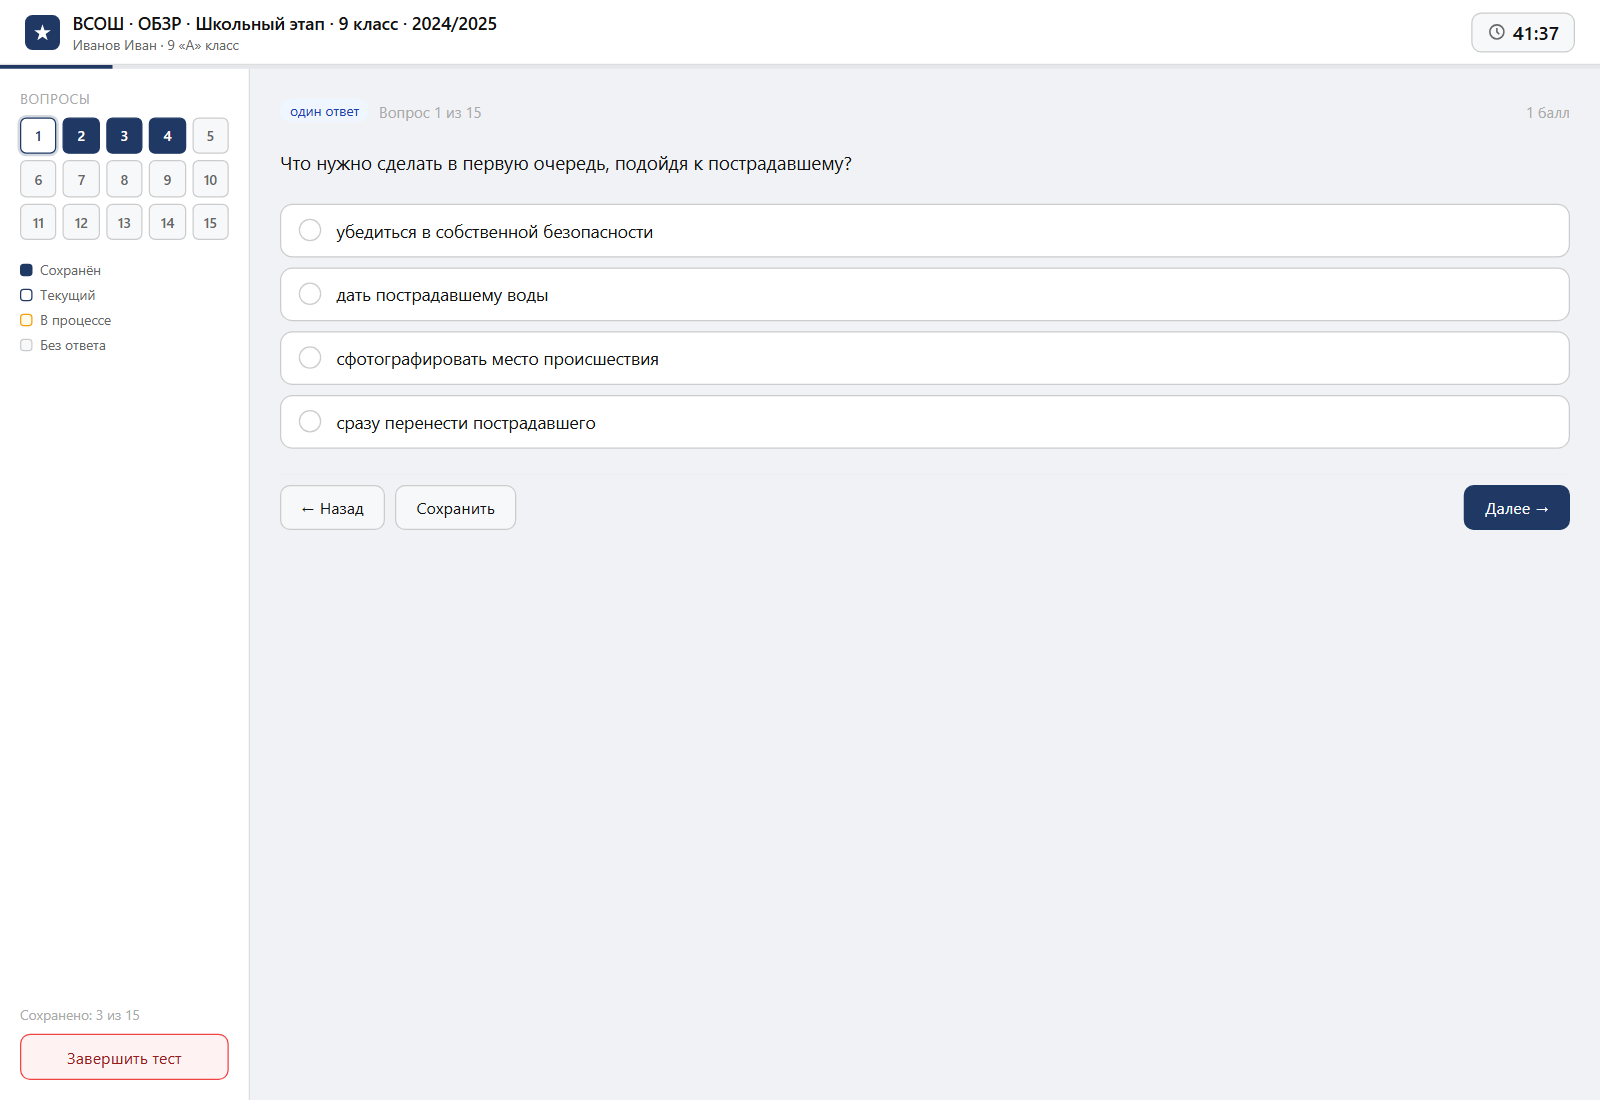Select "сразу перенести пострадавшего" answer
The width and height of the screenshot is (1600, 1100).
pos(925,422)
